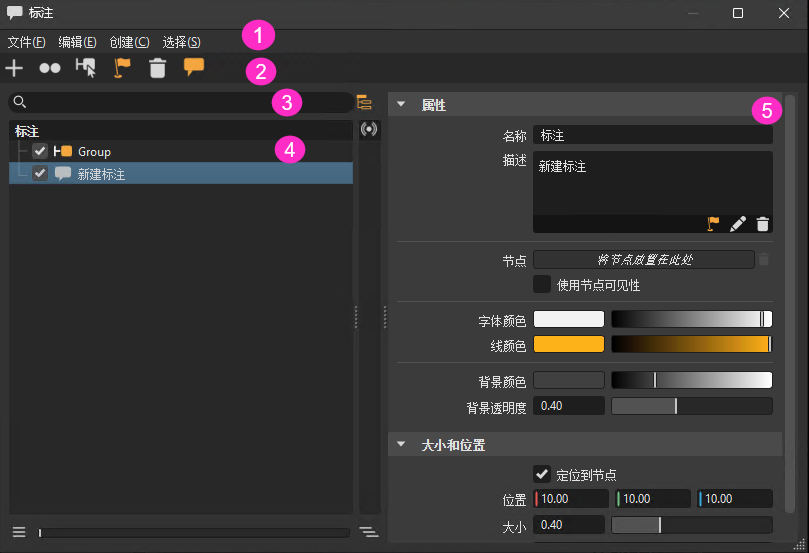Click the orange flag toolbar icon
Image resolution: width=809 pixels, height=553 pixels.
pyautogui.click(x=122, y=68)
